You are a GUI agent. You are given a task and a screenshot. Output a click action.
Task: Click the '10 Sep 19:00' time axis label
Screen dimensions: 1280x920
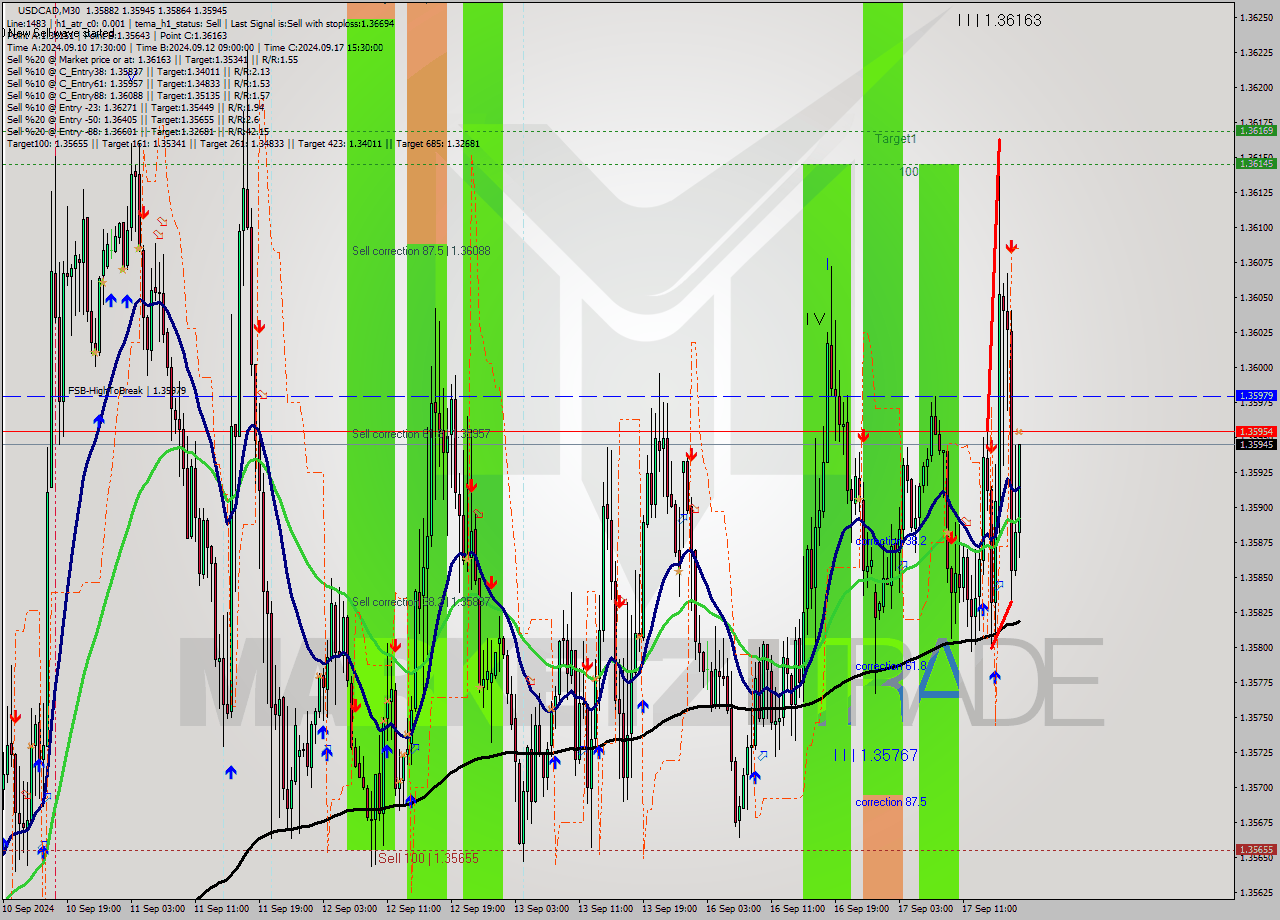tap(95, 909)
